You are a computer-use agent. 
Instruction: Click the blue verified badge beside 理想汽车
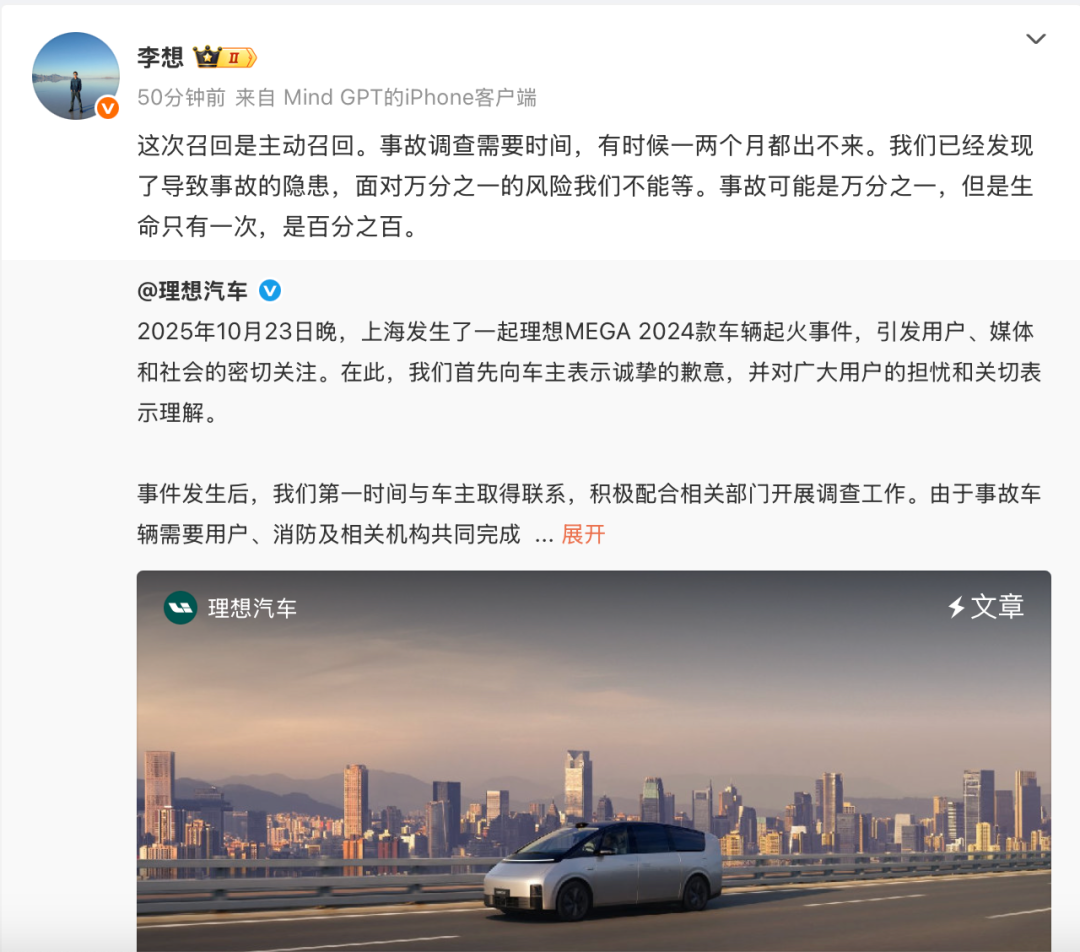point(270,291)
